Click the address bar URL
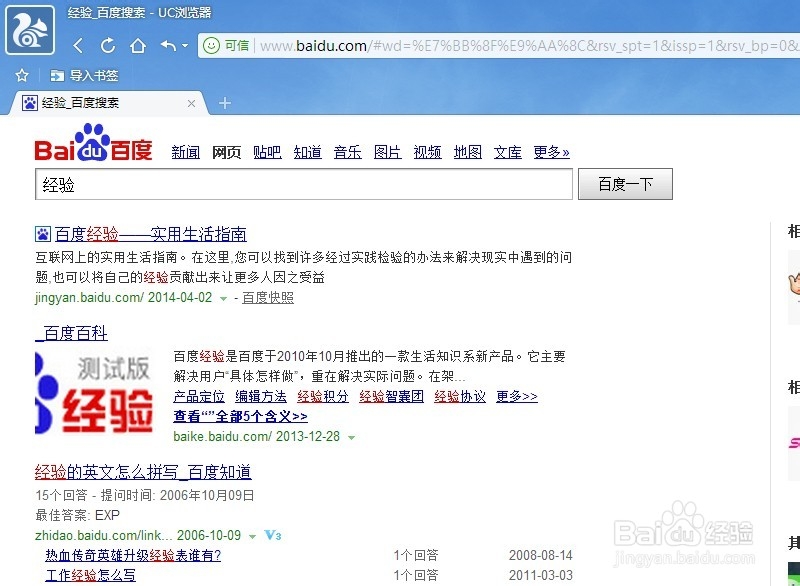800x586 pixels. 529,46
